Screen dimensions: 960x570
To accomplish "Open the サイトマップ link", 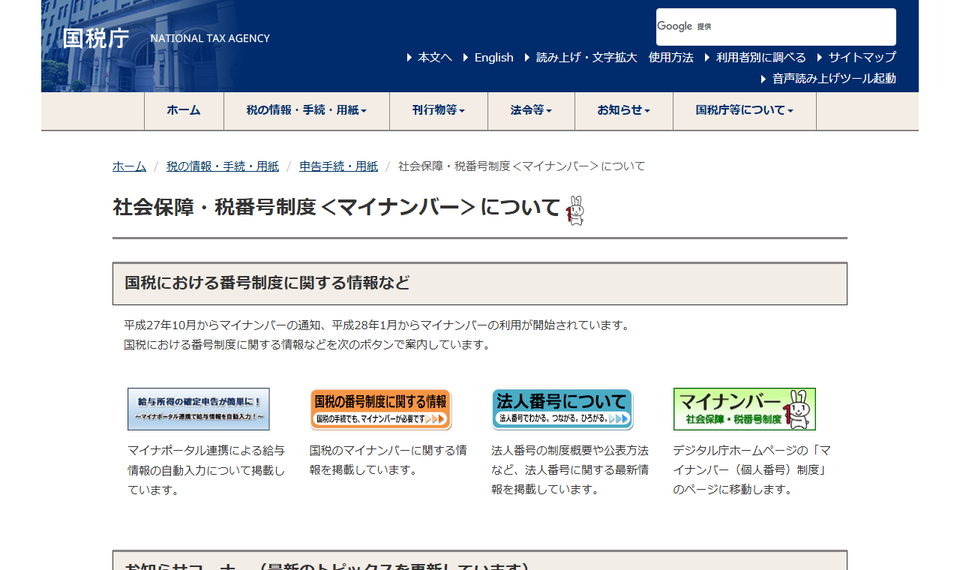I will [862, 58].
